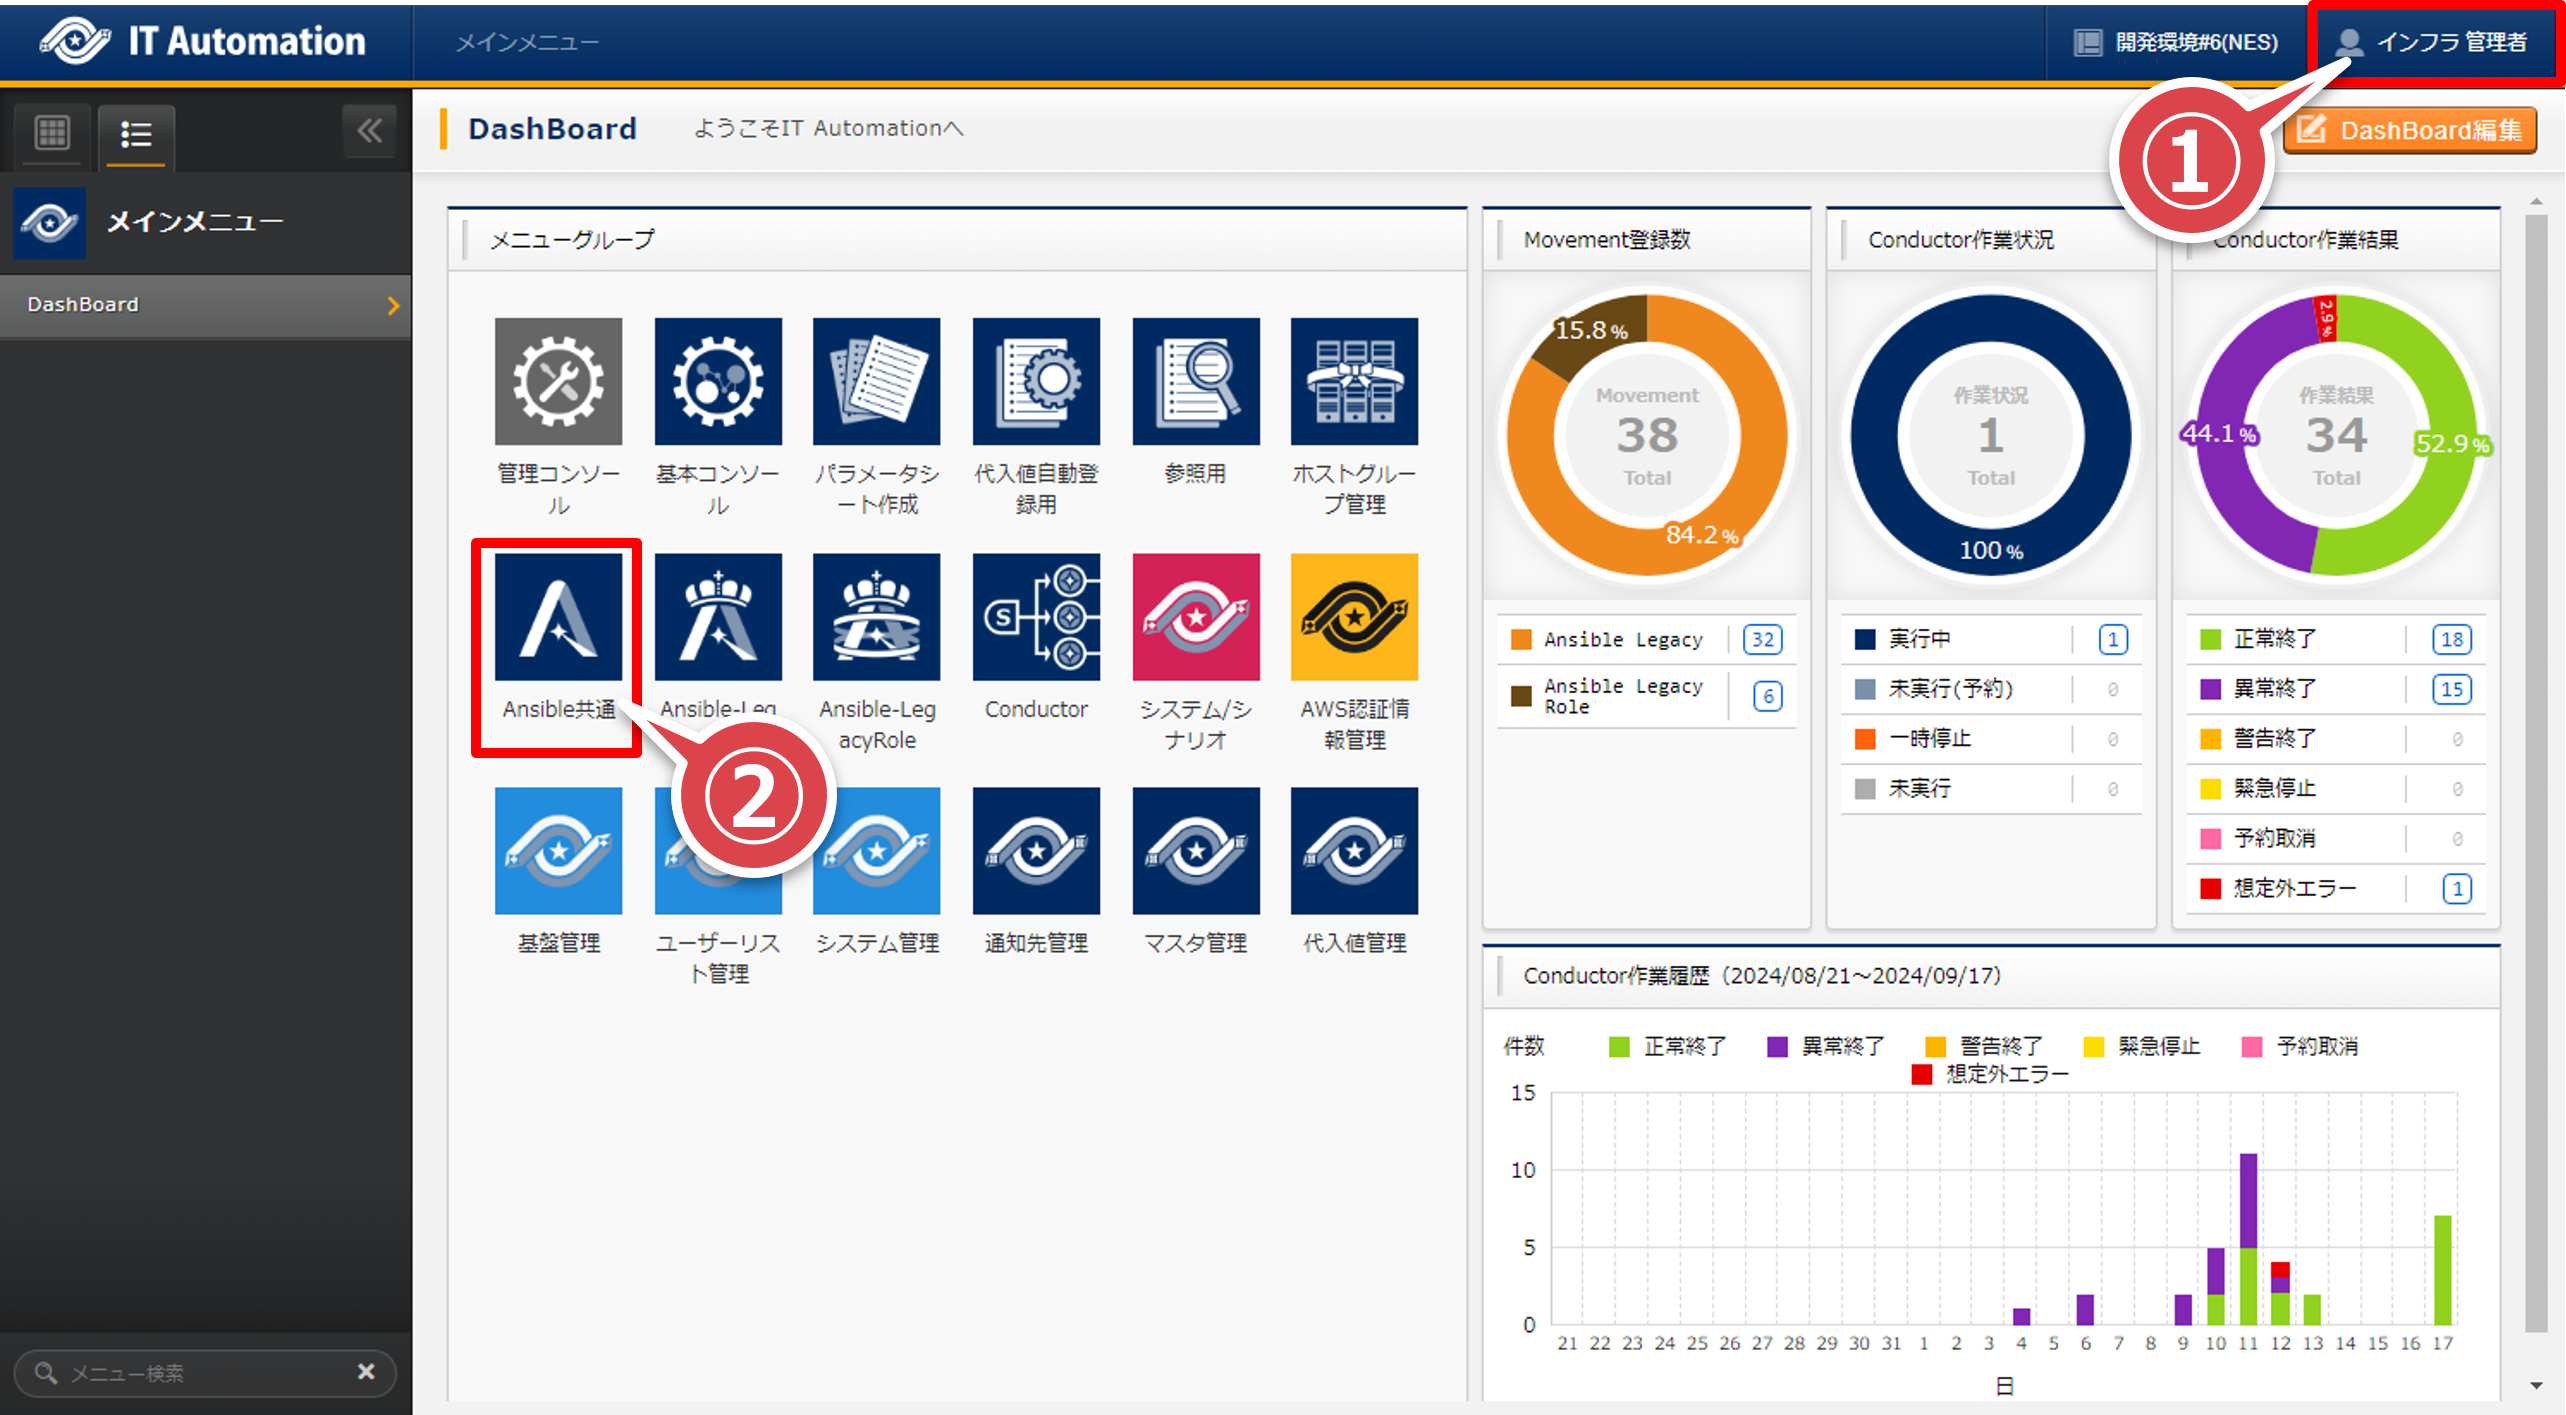Open the ホストグループ管理 icon
Screen dimensions: 2566x1415
click(x=1354, y=382)
